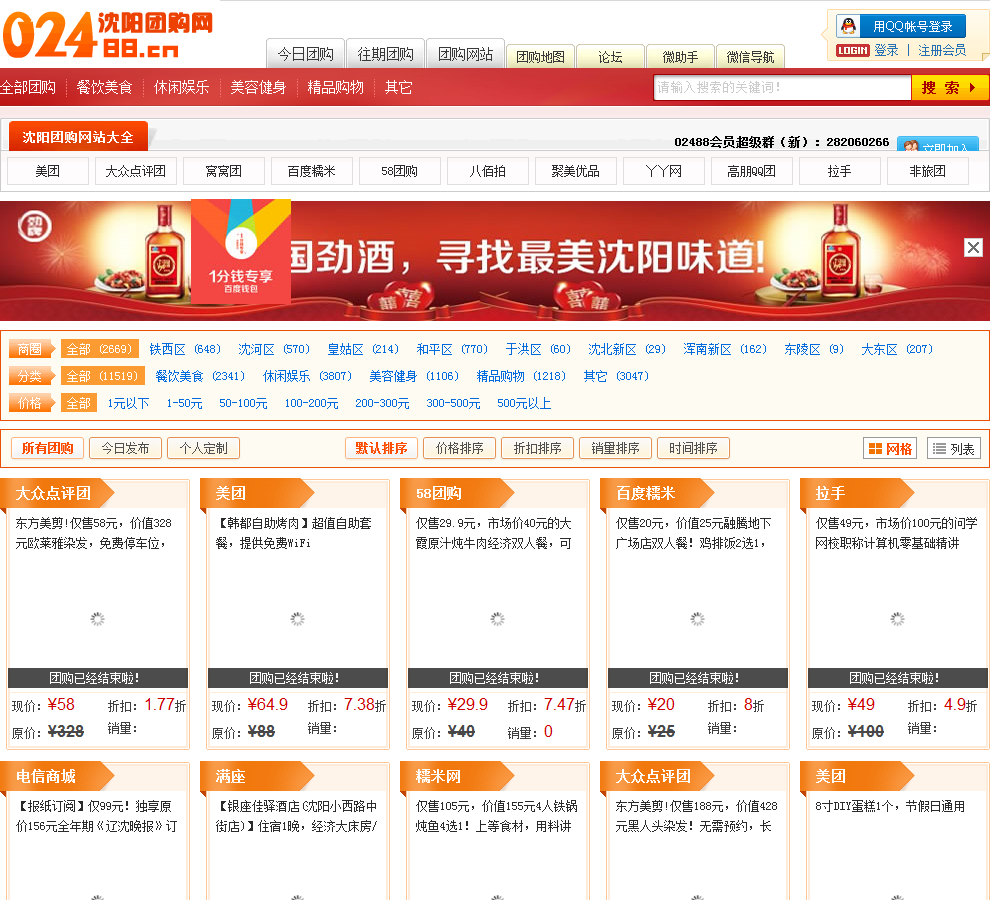Open the 团购地图 tab
Image resolution: width=990 pixels, height=900 pixels.
tap(540, 57)
